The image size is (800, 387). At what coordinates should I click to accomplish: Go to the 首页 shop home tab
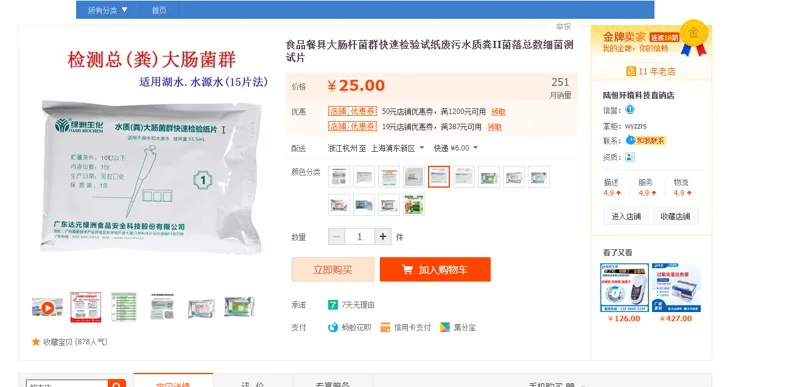(x=159, y=10)
